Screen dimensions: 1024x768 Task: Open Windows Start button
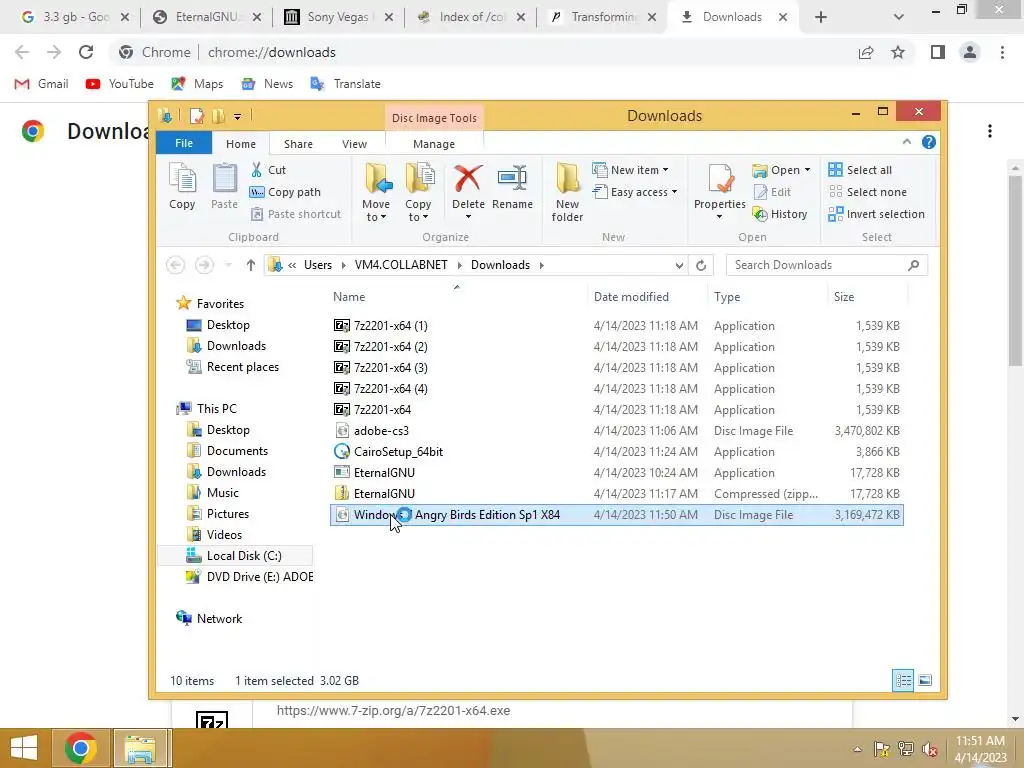point(24,748)
